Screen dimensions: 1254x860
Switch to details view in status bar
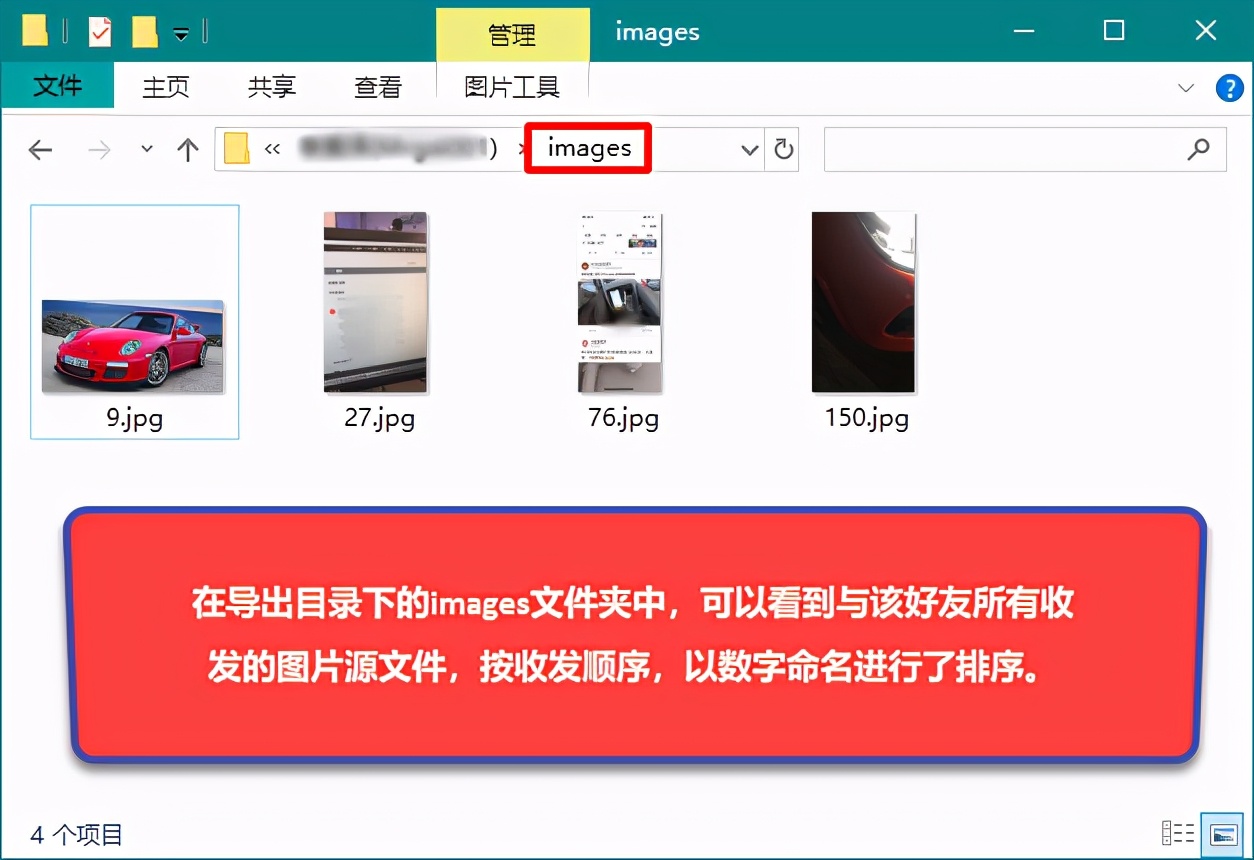pyautogui.click(x=1178, y=832)
